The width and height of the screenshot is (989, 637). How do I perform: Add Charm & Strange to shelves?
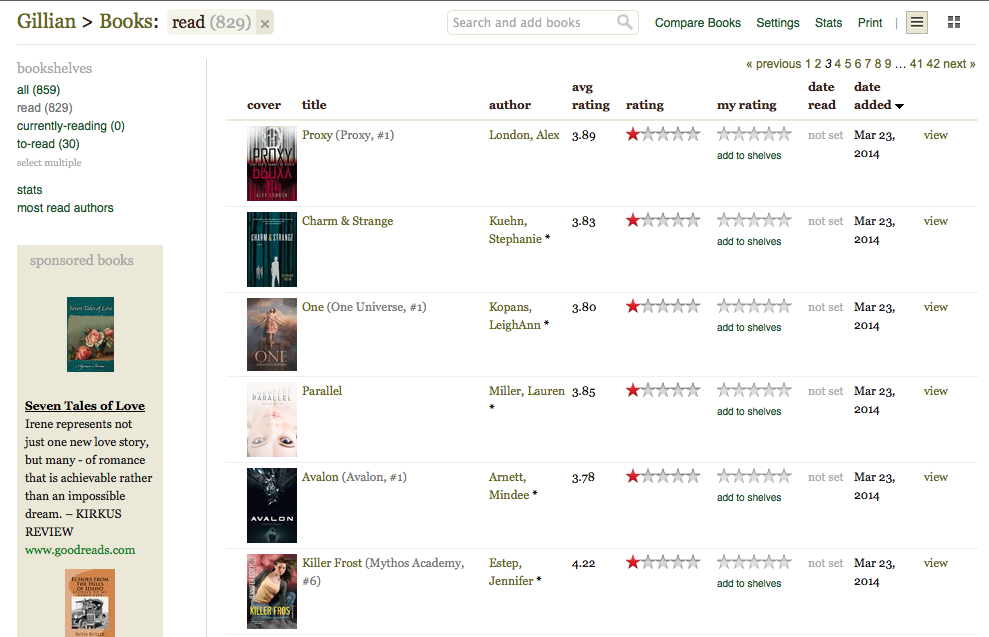[749, 242]
